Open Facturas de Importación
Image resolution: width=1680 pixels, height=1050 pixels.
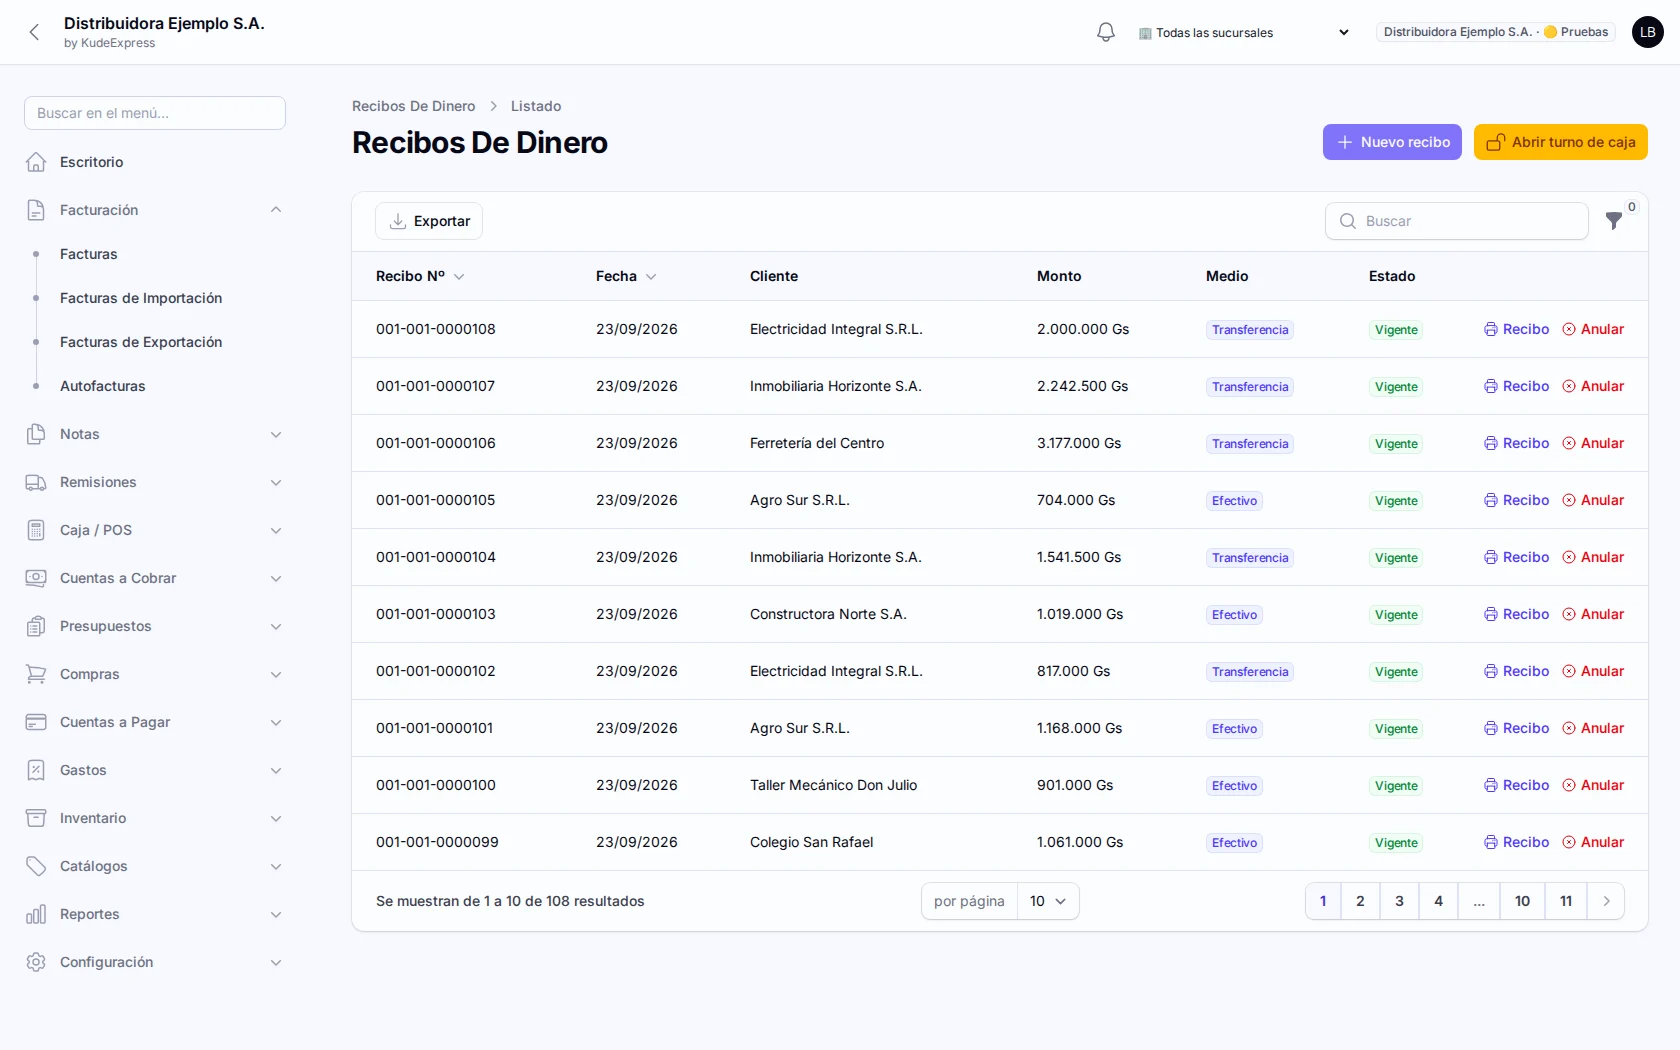(x=141, y=298)
